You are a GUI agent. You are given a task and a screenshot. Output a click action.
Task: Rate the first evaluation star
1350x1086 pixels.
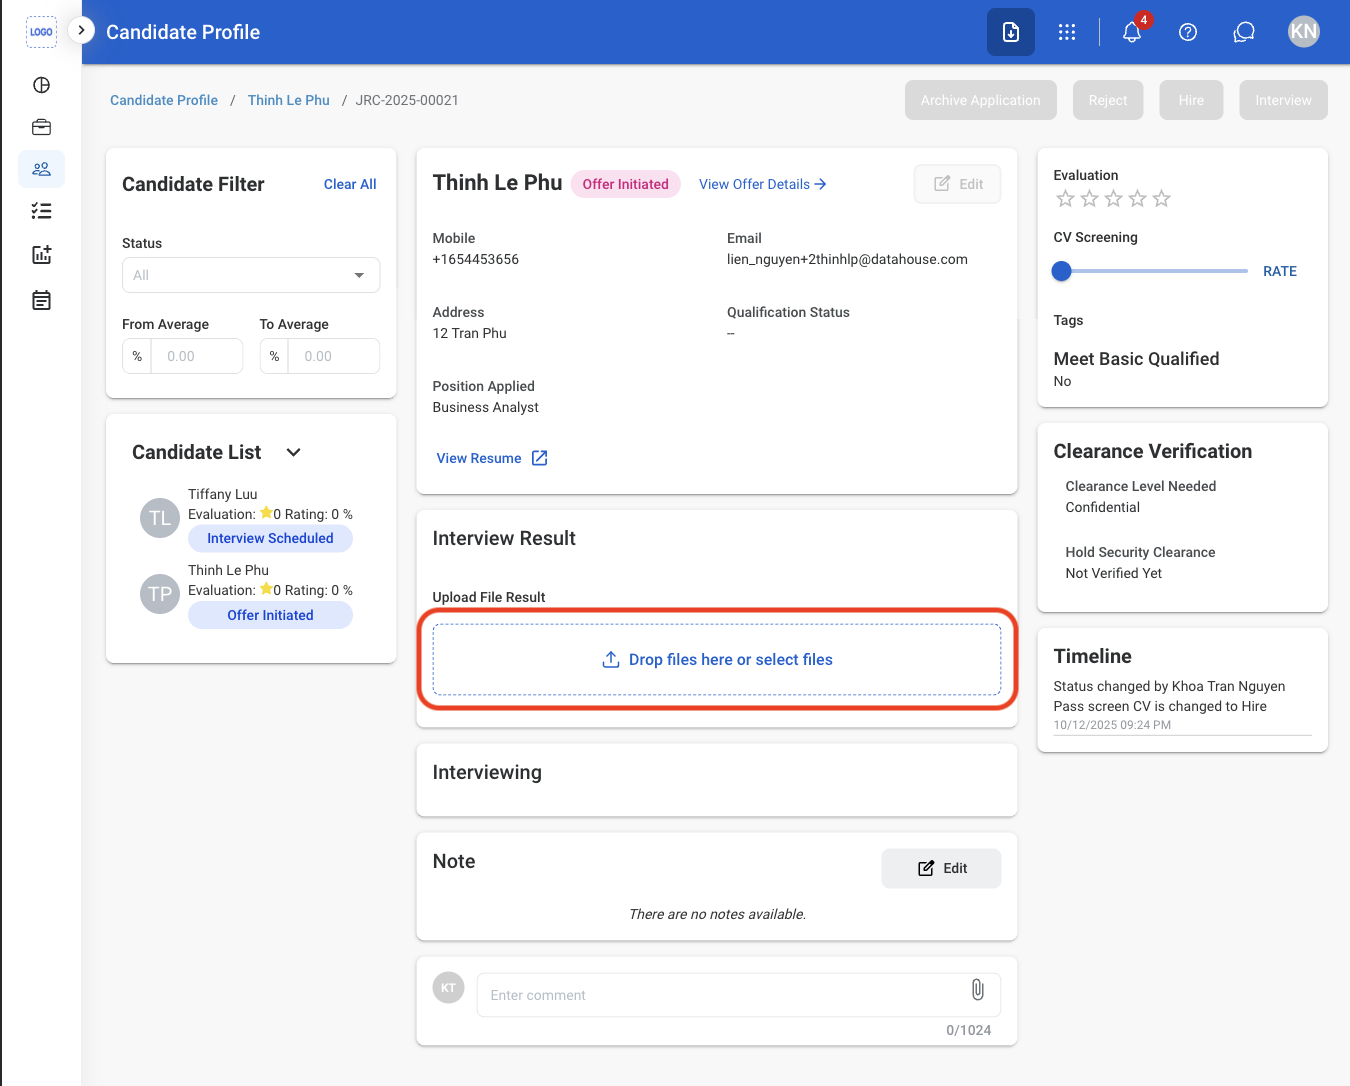[x=1065, y=199]
